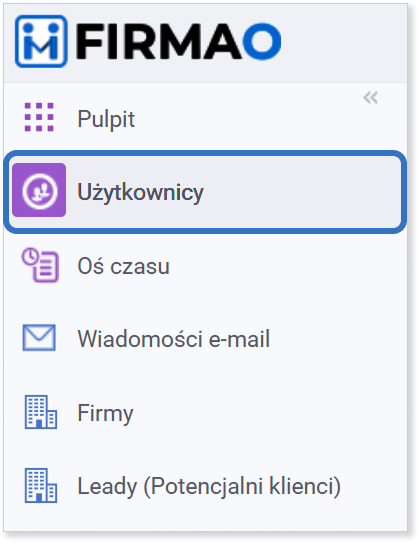Click the FIRMAO wordmark text
The image size is (419, 543).
pos(179,41)
